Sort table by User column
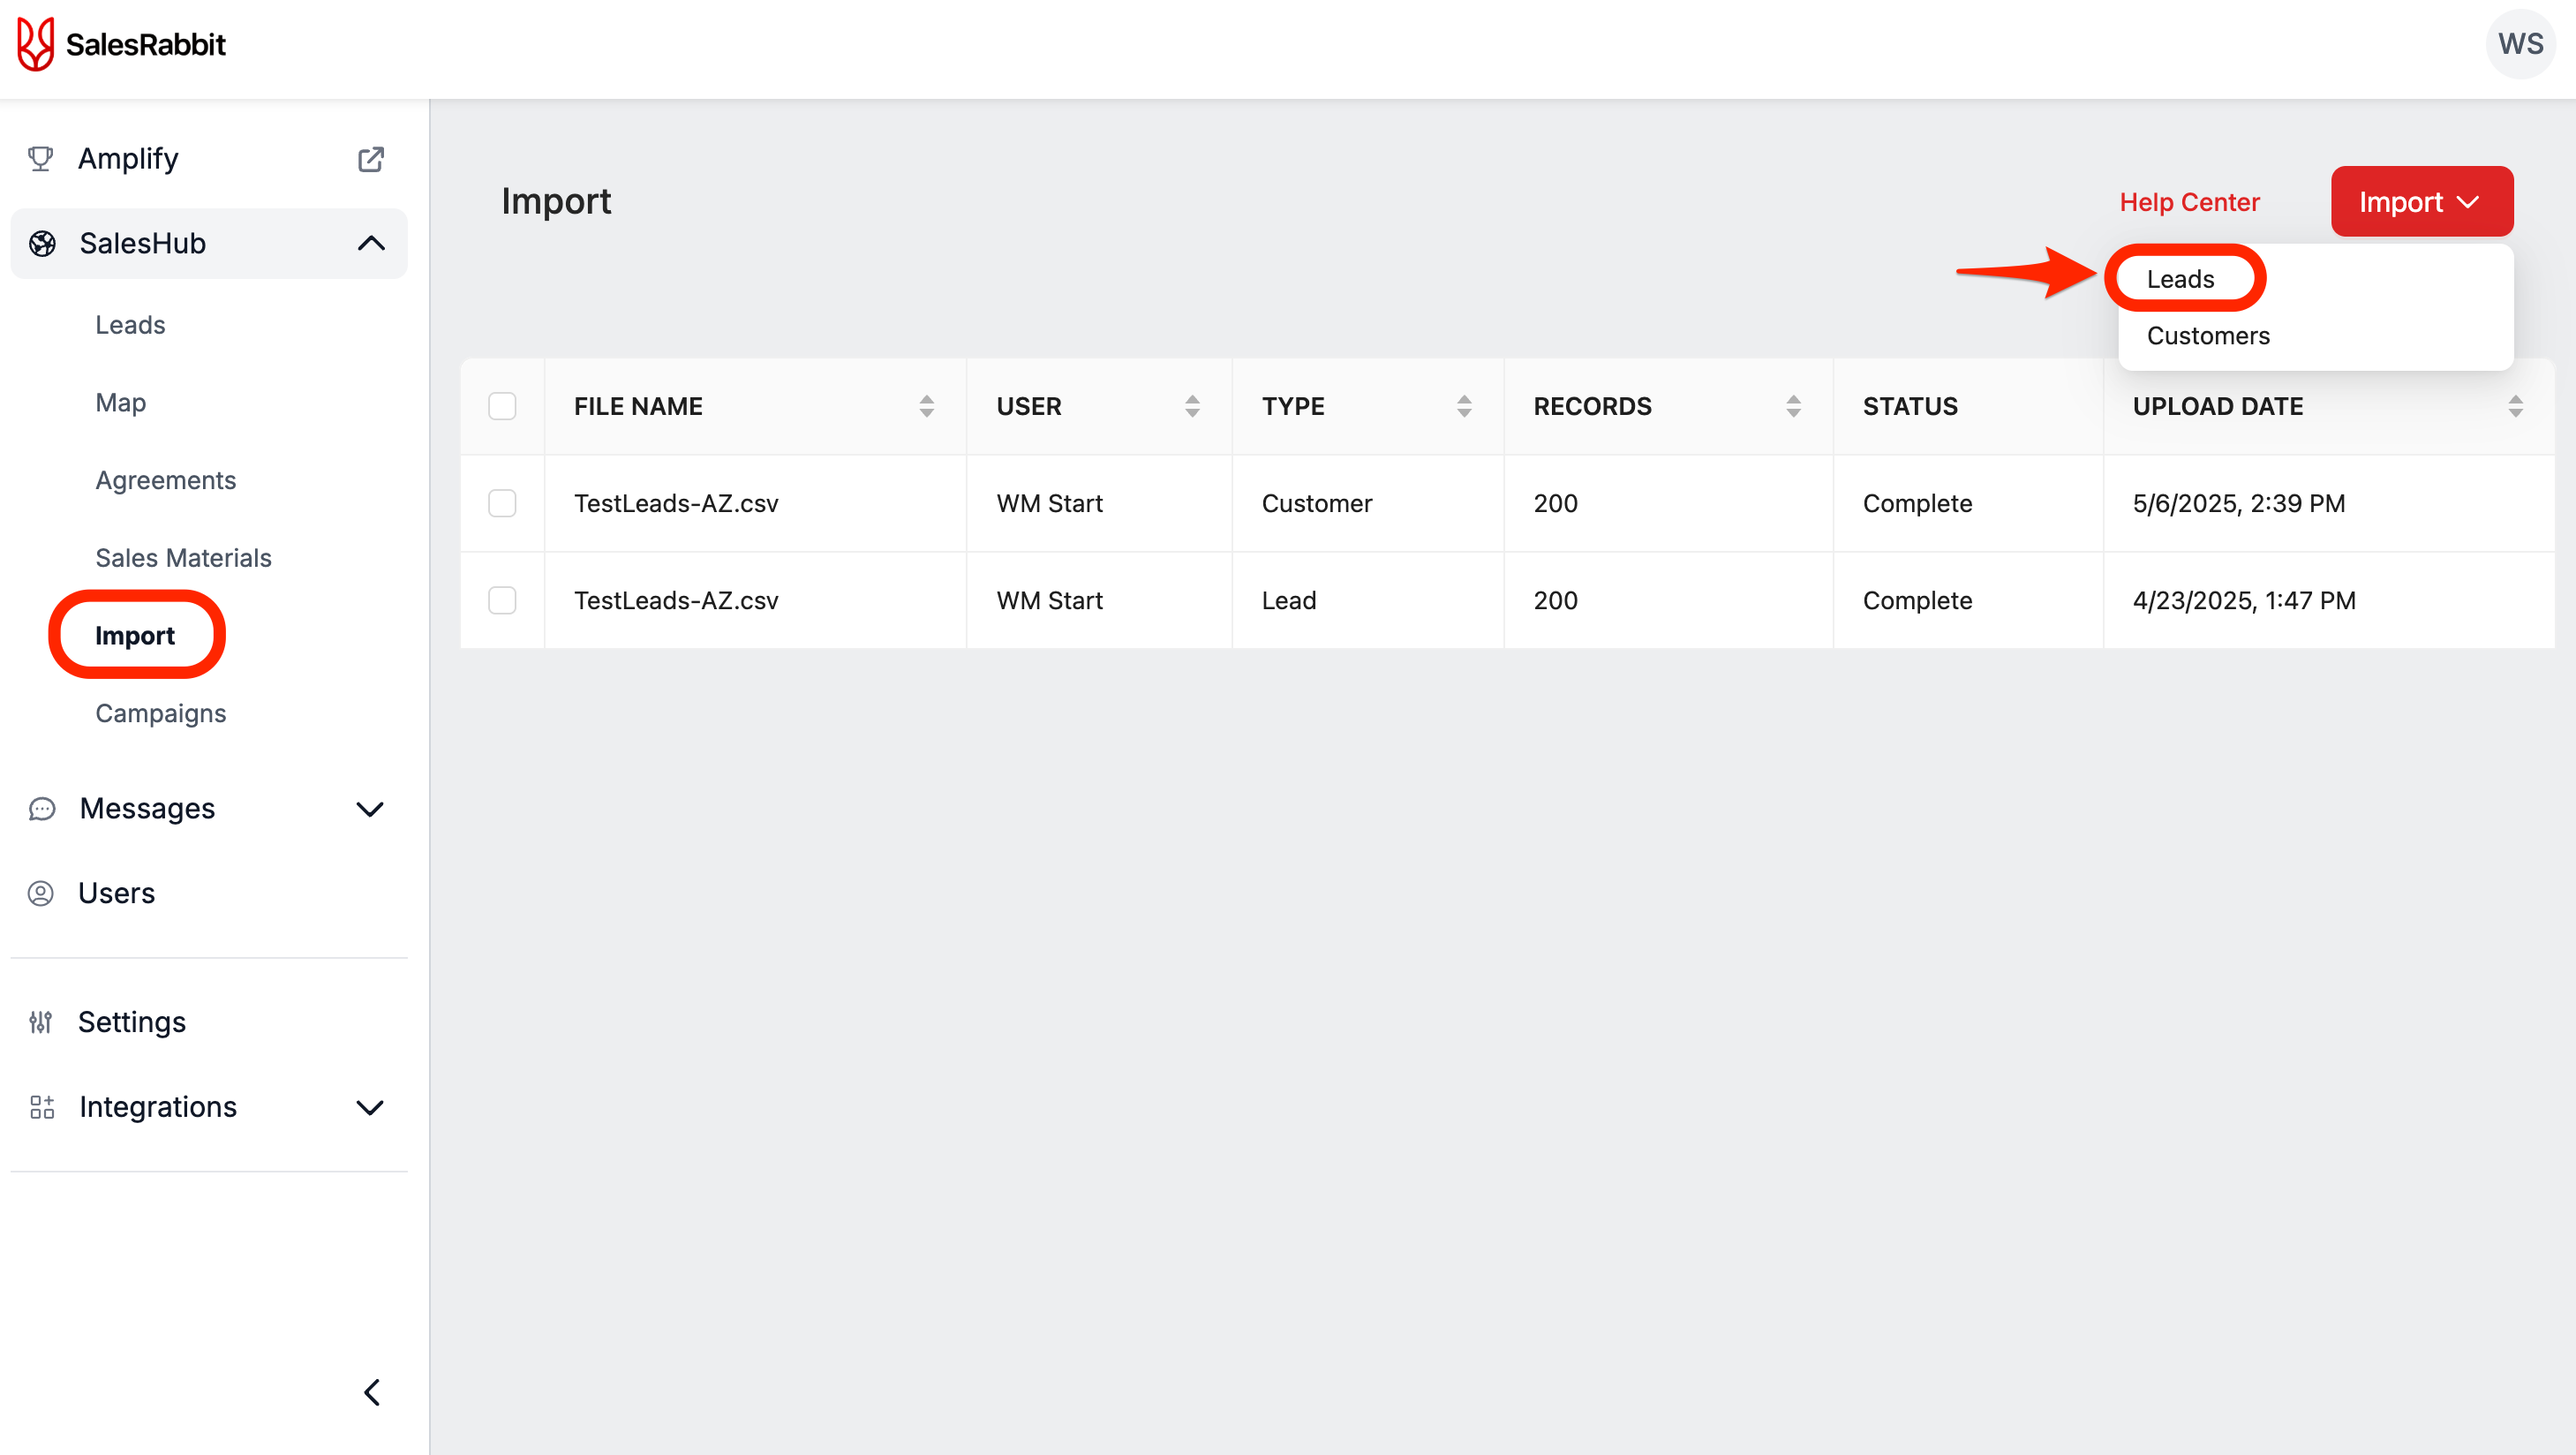 click(x=1192, y=406)
